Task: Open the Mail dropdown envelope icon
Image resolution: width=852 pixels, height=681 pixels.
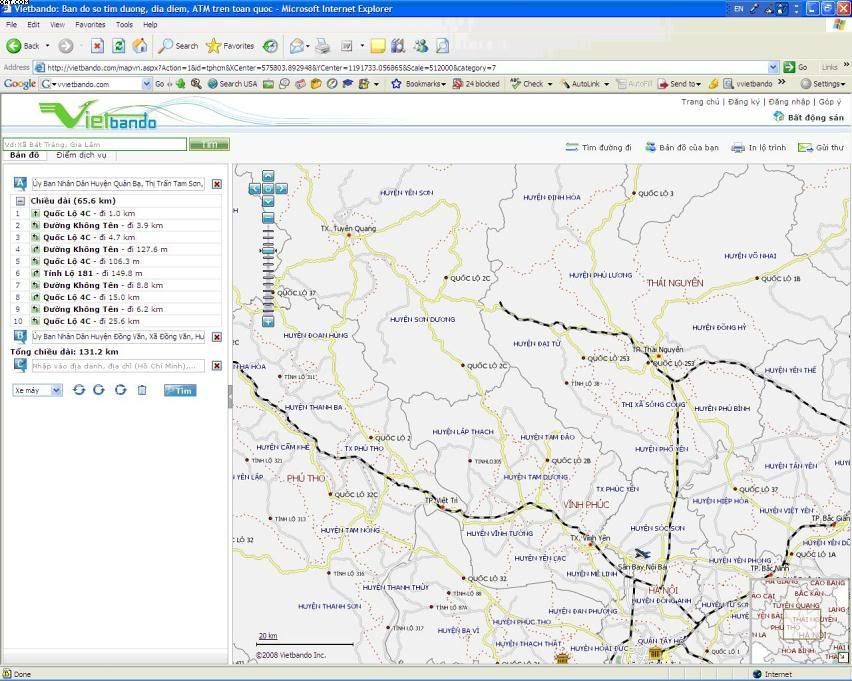Action: click(x=299, y=46)
